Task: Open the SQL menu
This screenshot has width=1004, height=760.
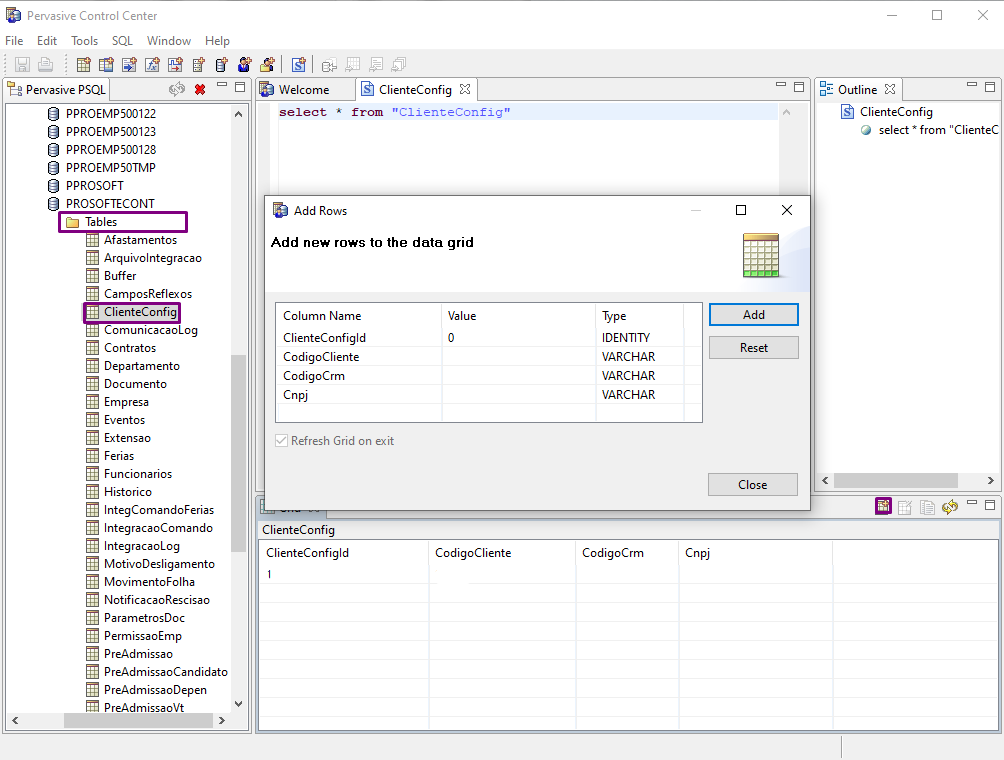Action: pos(122,41)
